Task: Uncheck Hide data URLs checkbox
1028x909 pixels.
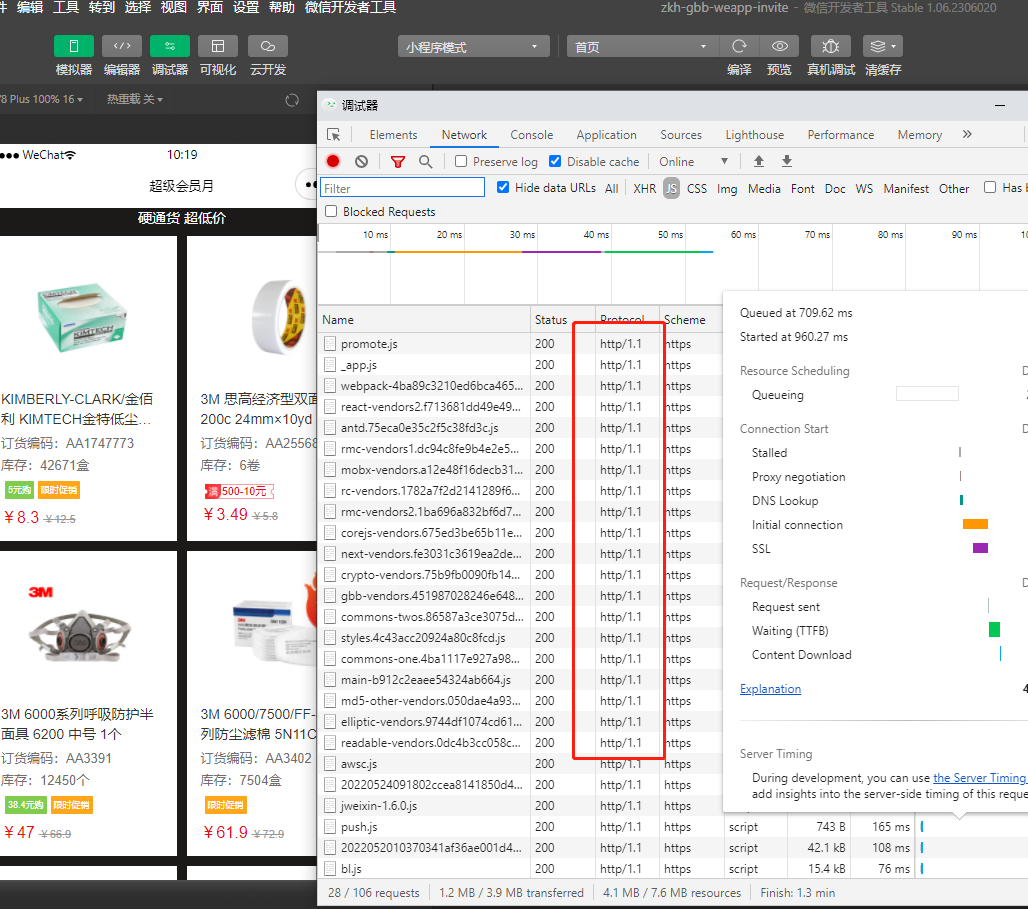Action: click(x=503, y=188)
